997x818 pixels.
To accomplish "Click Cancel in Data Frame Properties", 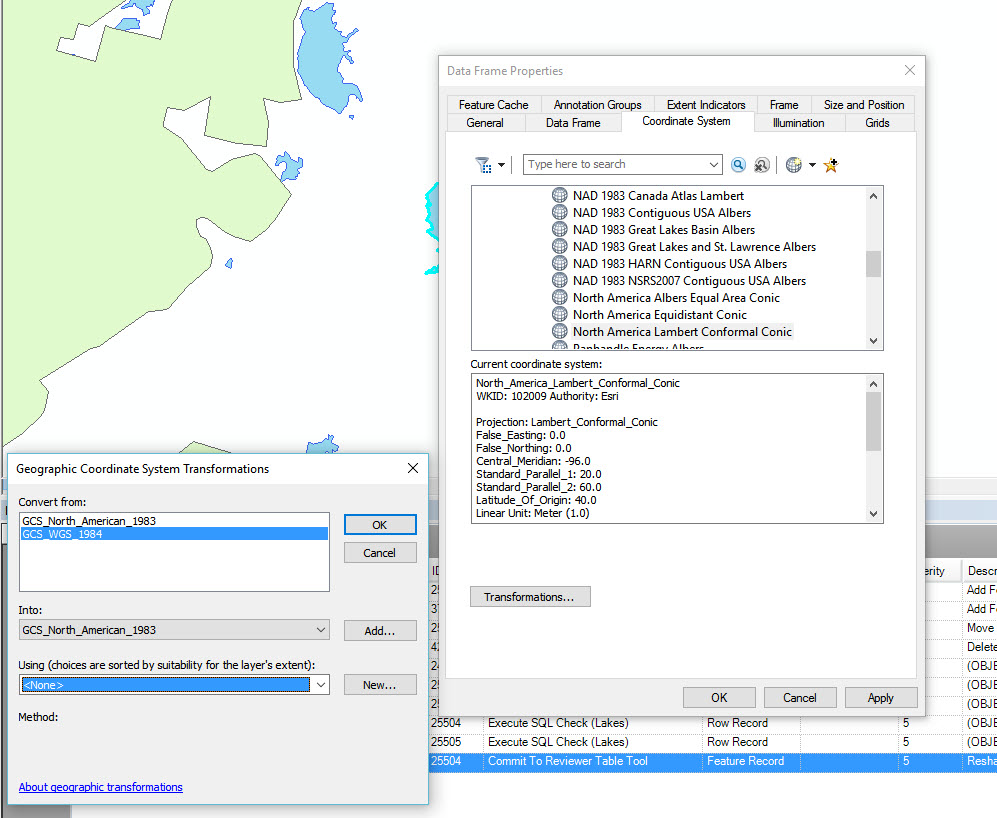I will (800, 698).
